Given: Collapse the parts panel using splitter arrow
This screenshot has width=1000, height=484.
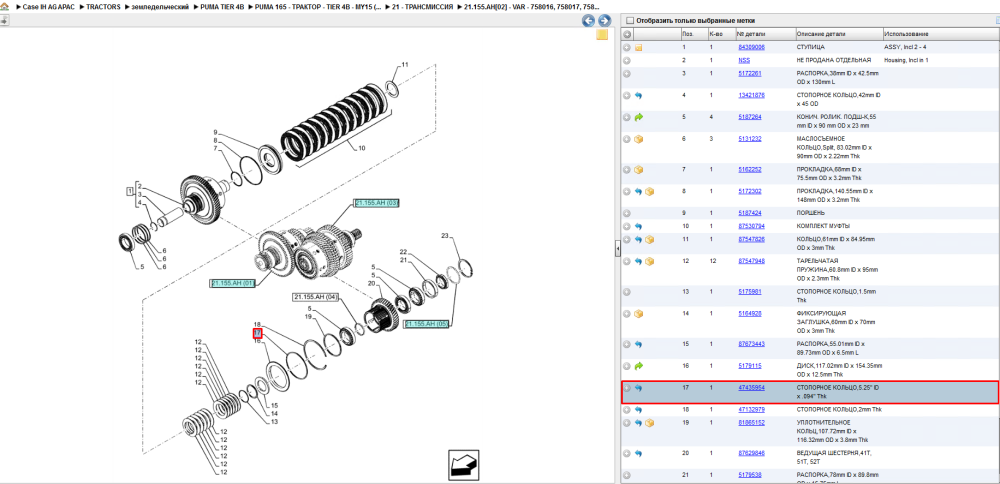Looking at the screenshot, I should click(617, 251).
